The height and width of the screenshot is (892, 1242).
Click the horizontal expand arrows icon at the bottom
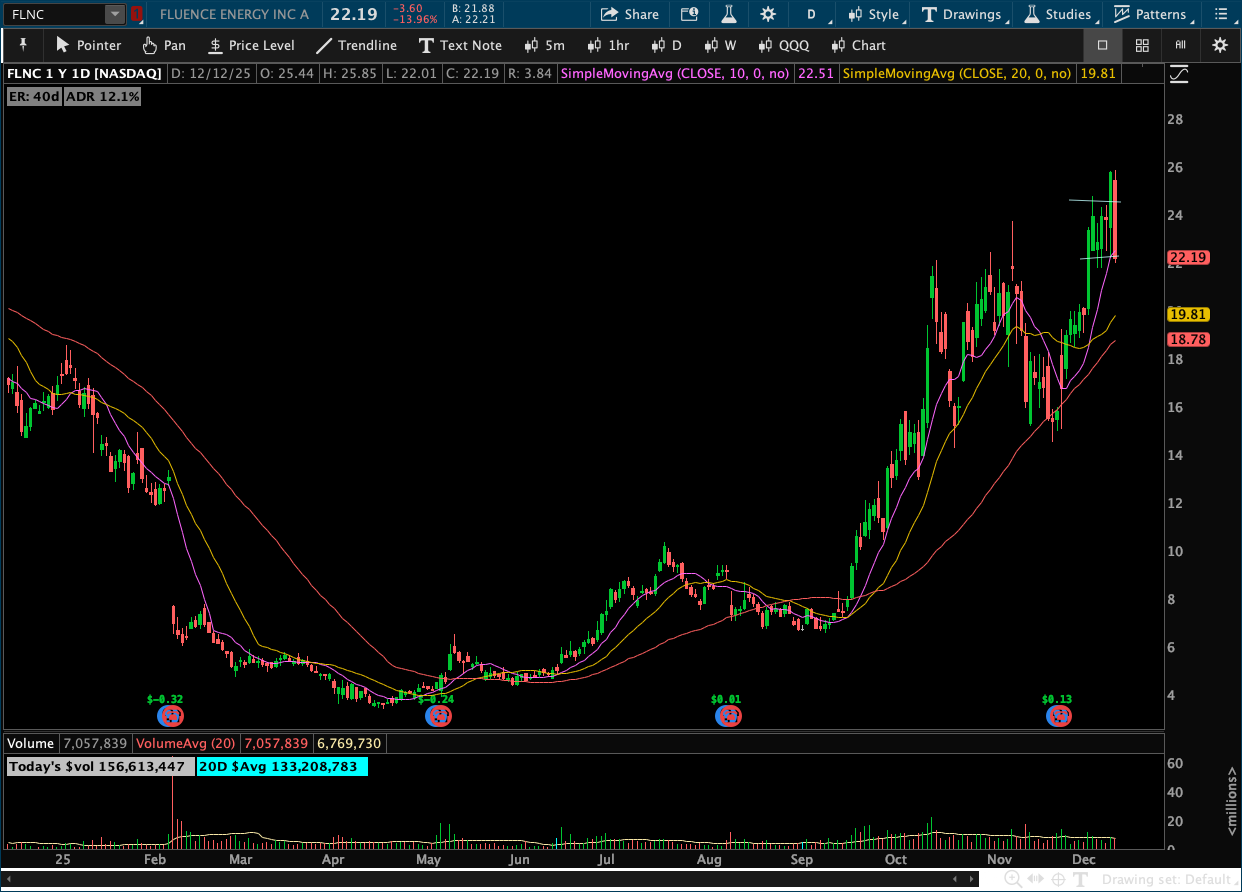pos(1036,879)
